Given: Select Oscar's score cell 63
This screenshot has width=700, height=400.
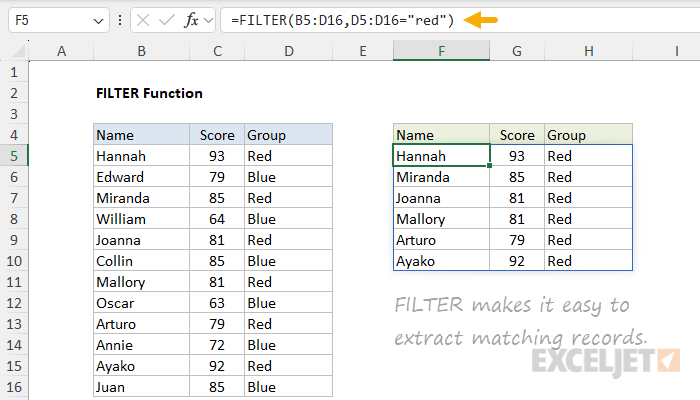Looking at the screenshot, I should [217, 303].
